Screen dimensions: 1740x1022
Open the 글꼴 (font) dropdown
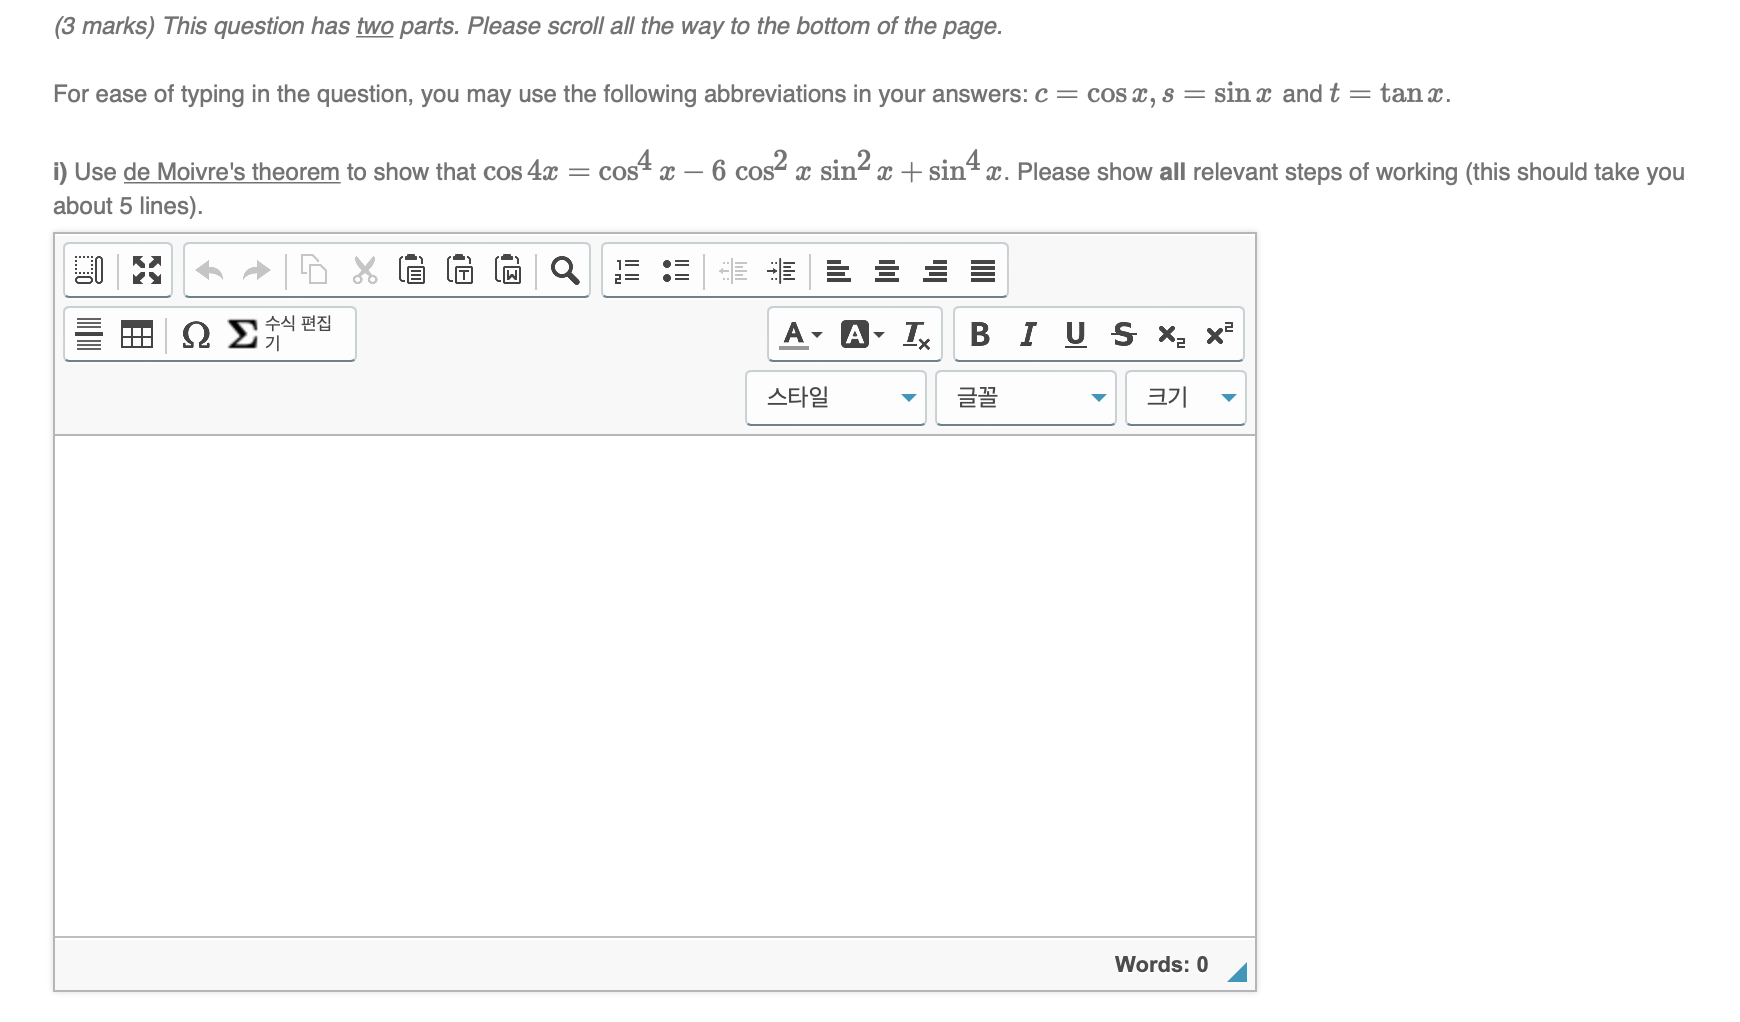point(1025,397)
